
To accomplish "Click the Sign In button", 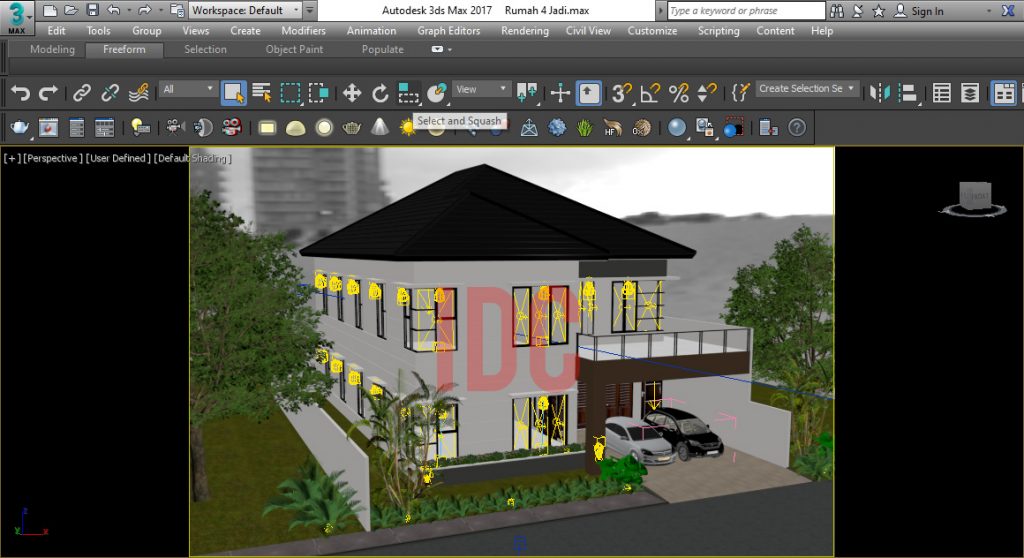I will tap(920, 11).
